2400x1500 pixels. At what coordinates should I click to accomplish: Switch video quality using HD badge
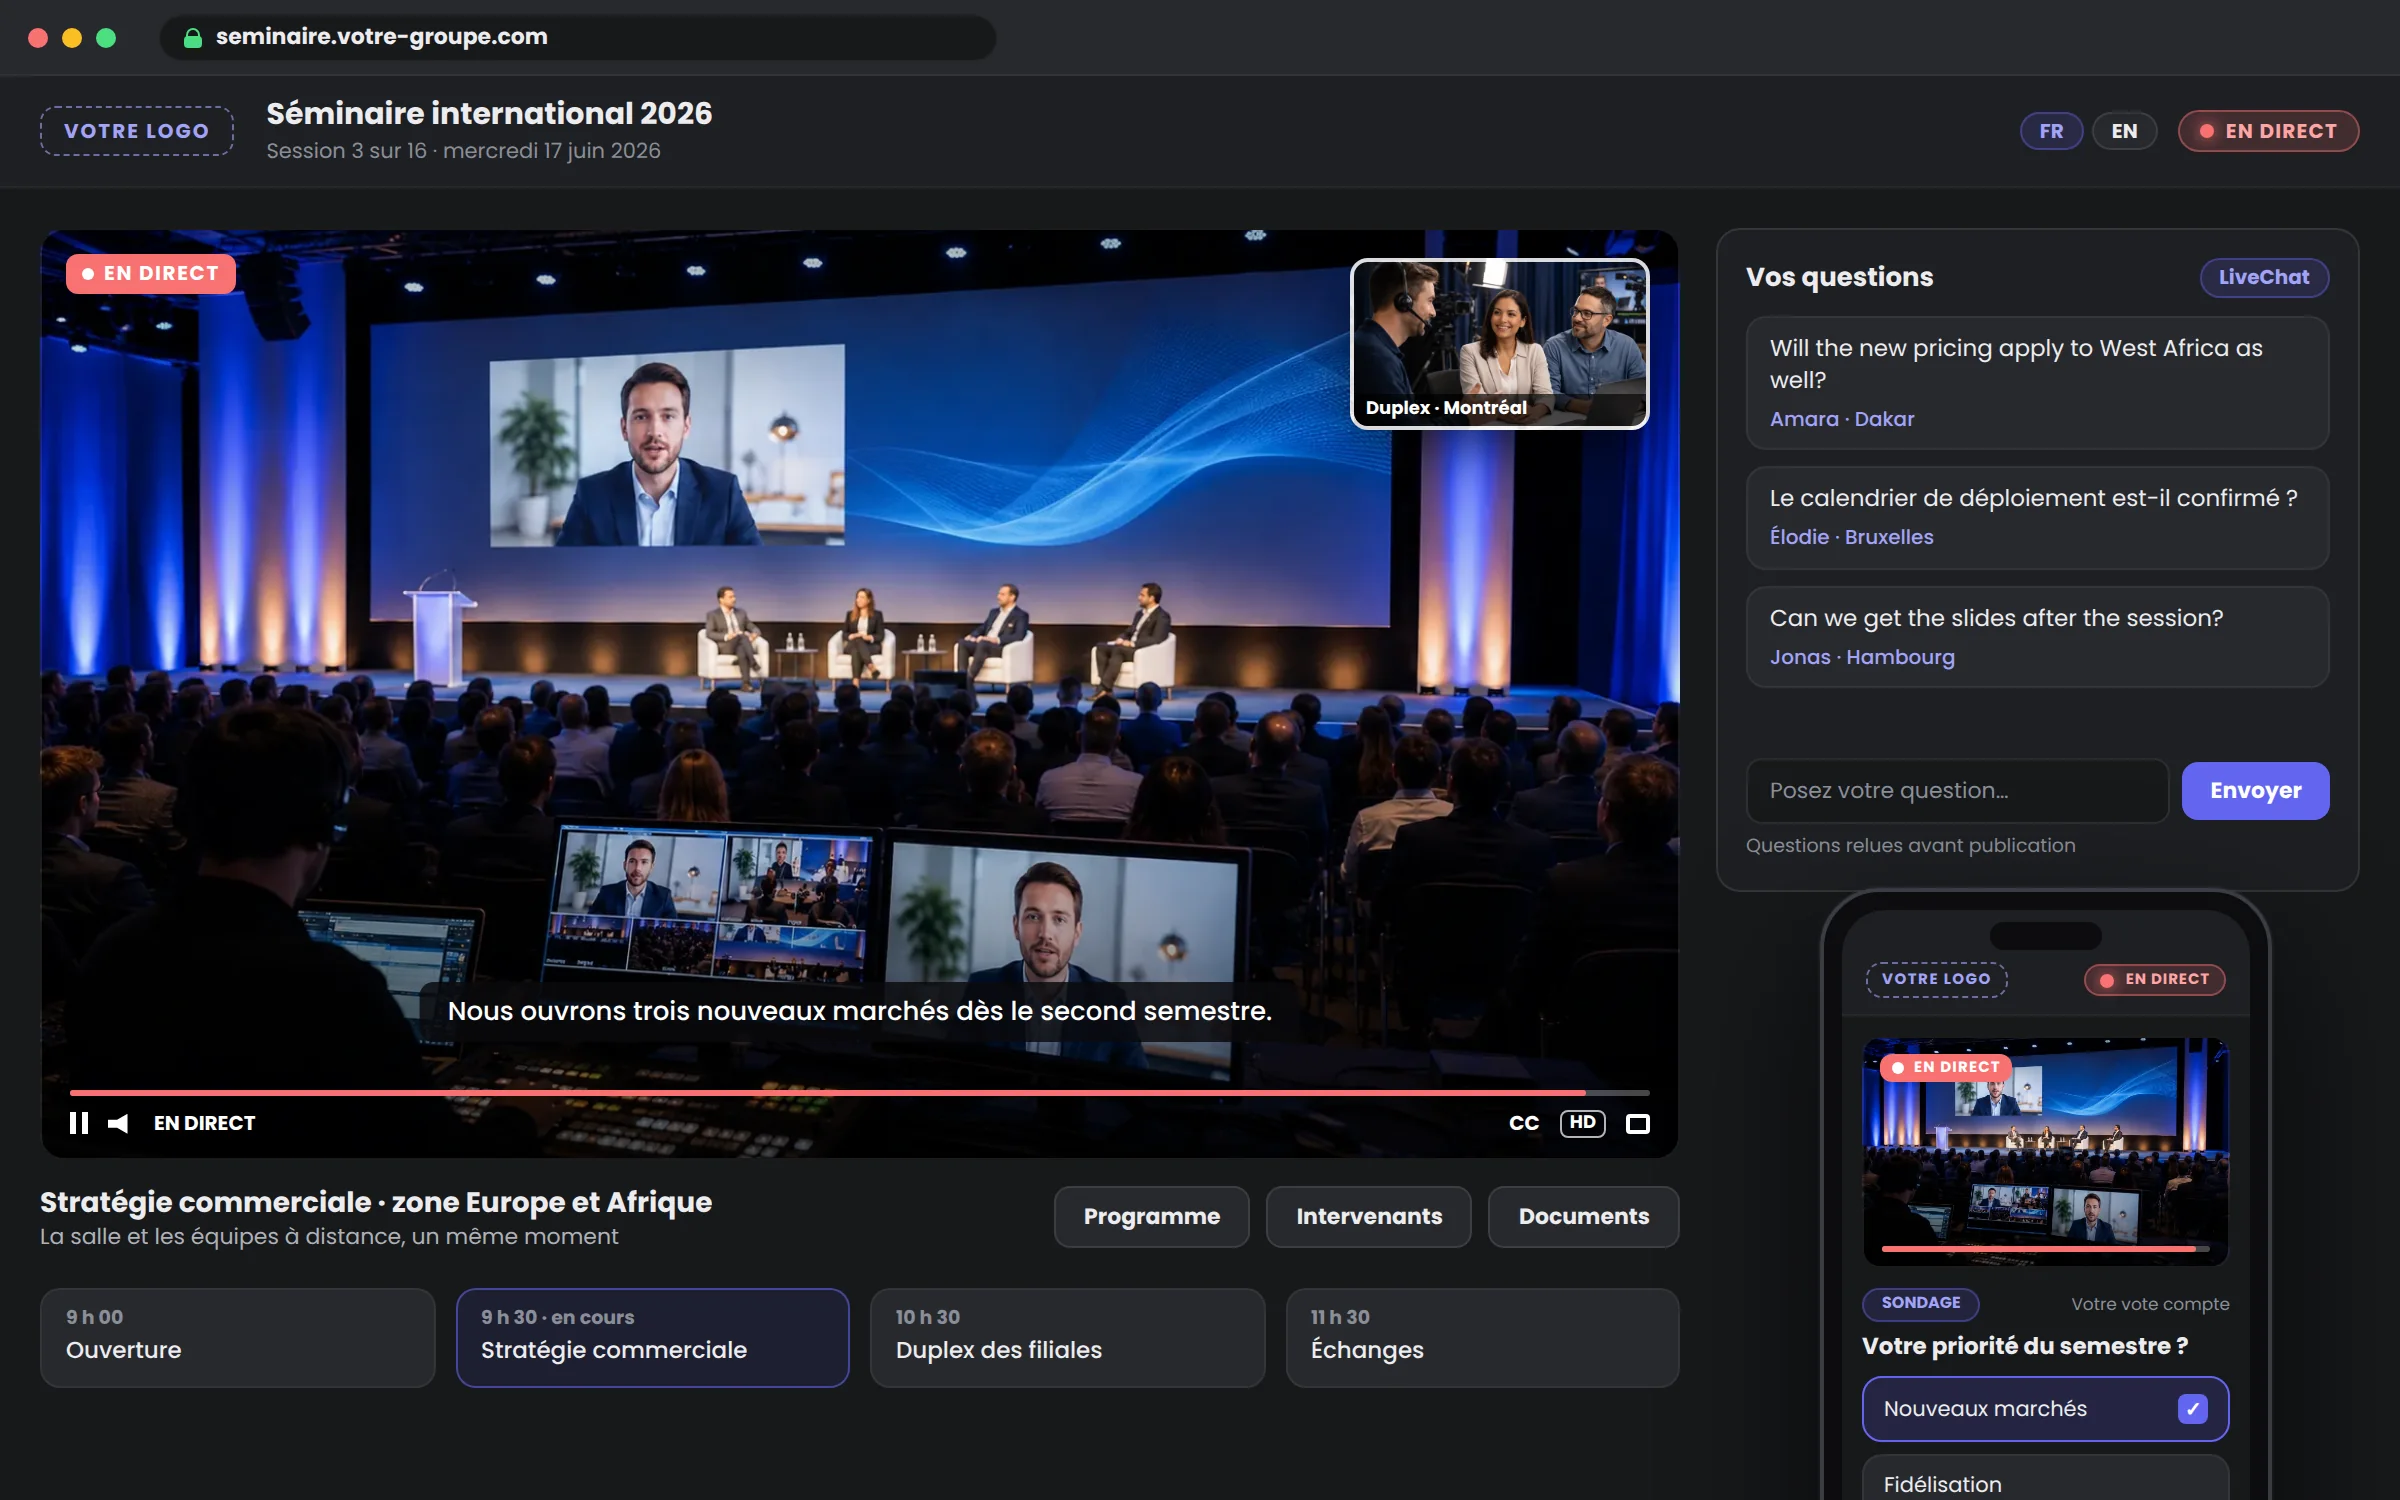pos(1582,1123)
